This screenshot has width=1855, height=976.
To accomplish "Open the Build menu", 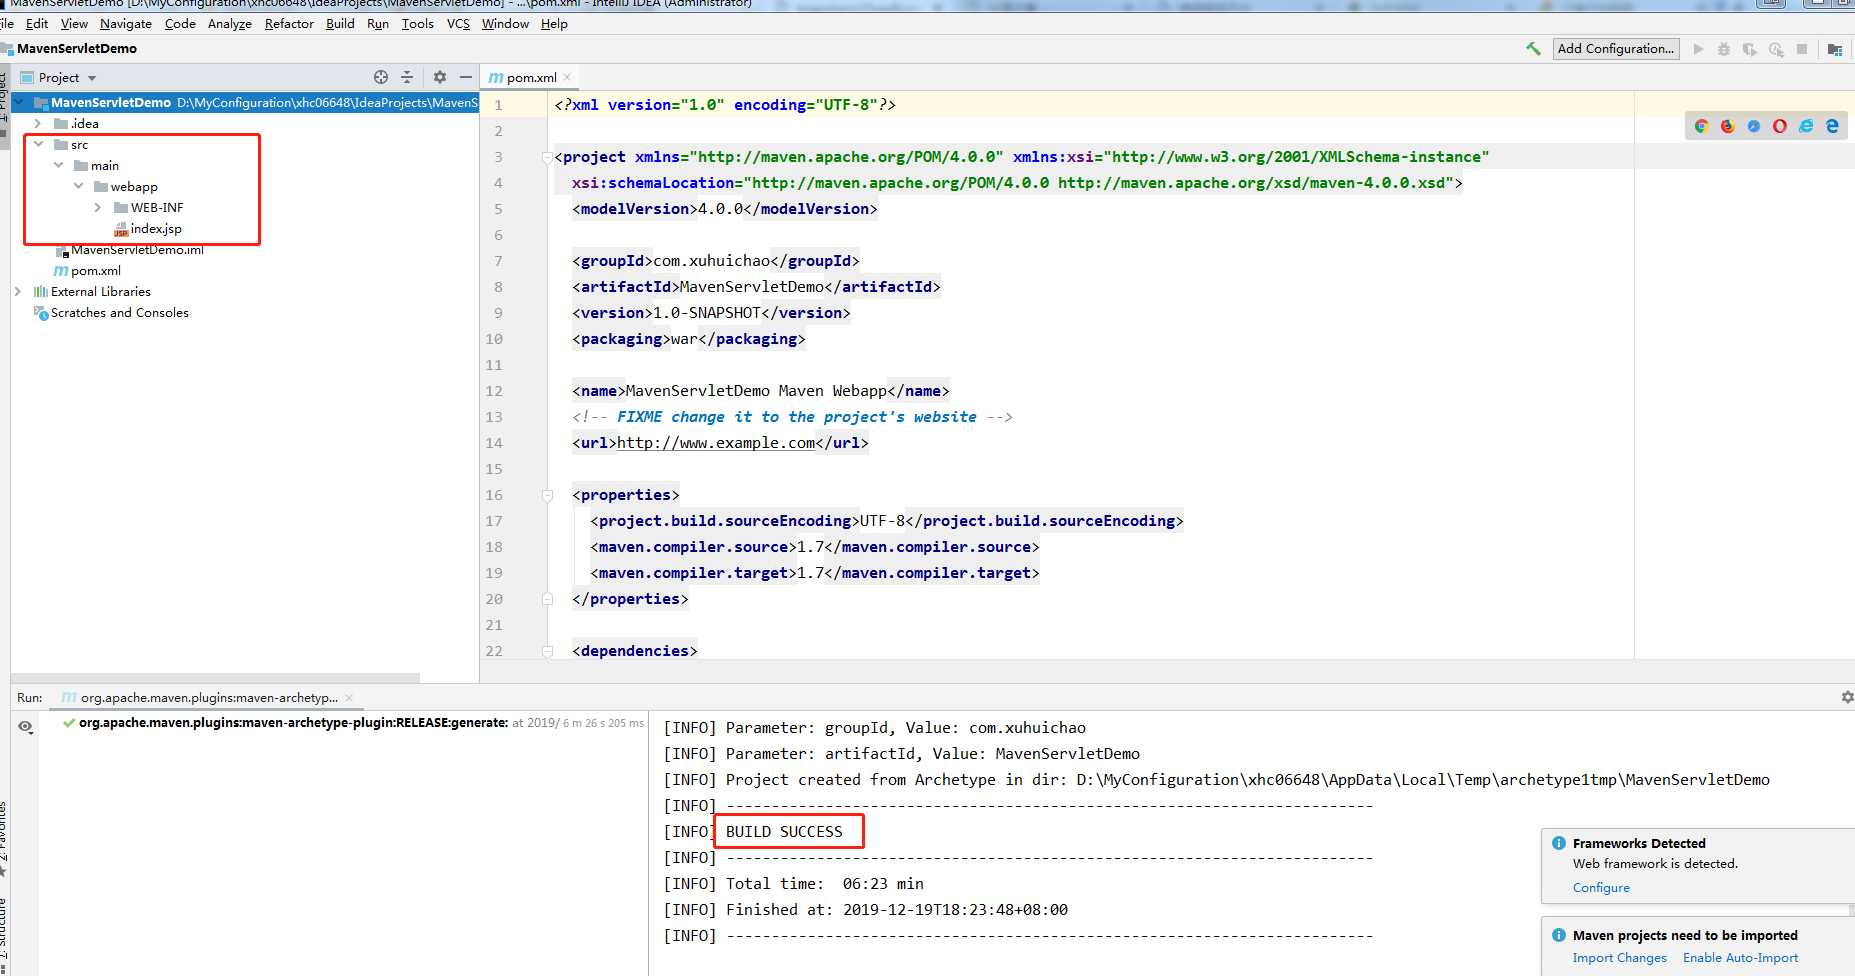I will click(340, 24).
